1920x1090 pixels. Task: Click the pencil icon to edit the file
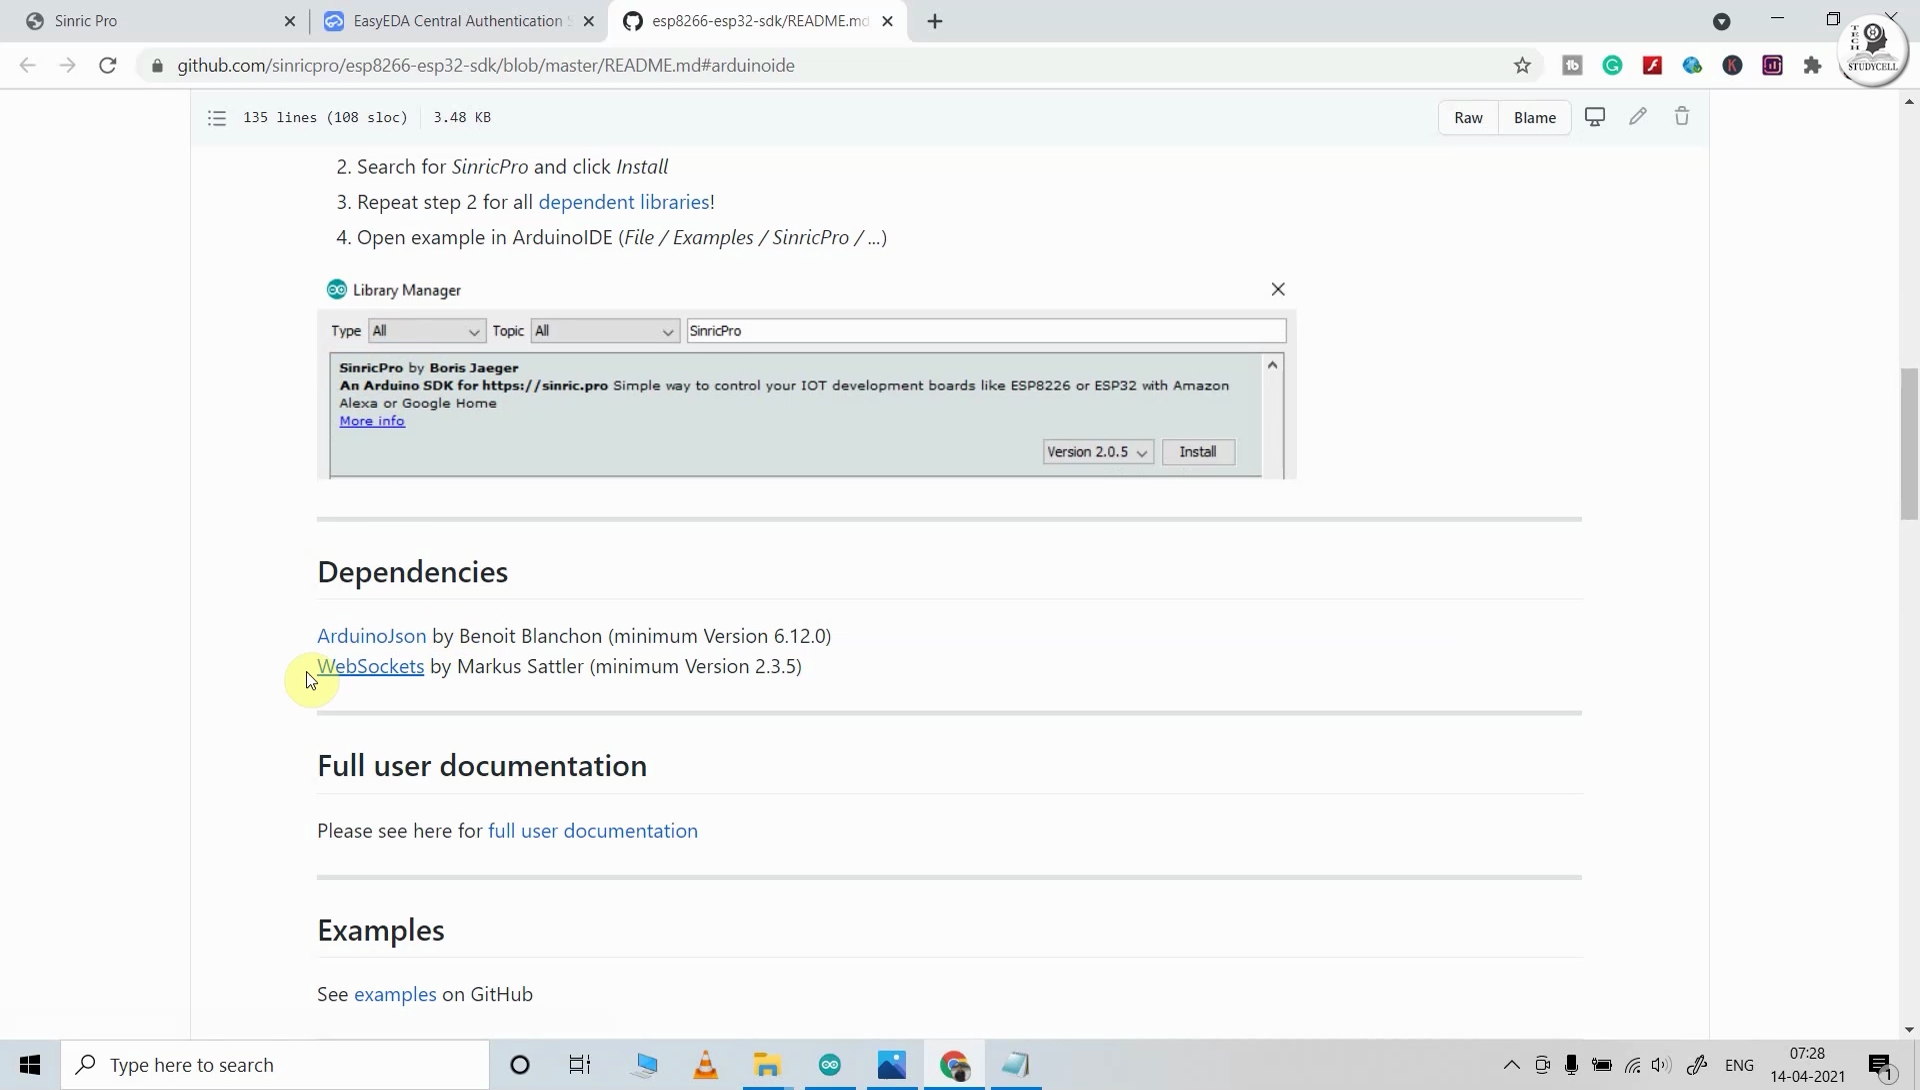(x=1637, y=117)
